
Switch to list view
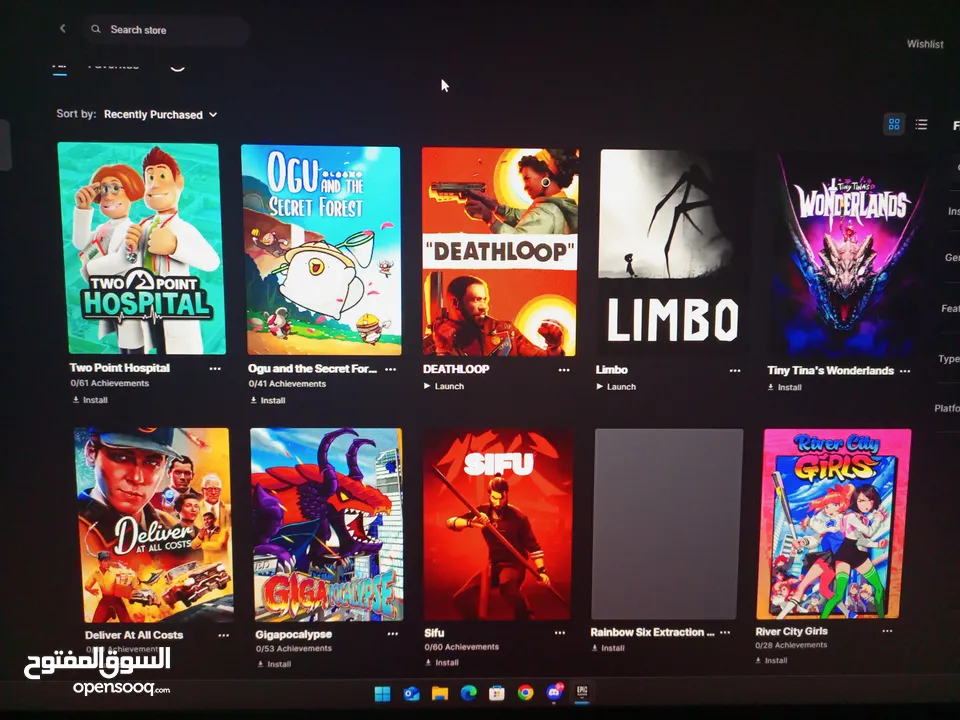921,125
